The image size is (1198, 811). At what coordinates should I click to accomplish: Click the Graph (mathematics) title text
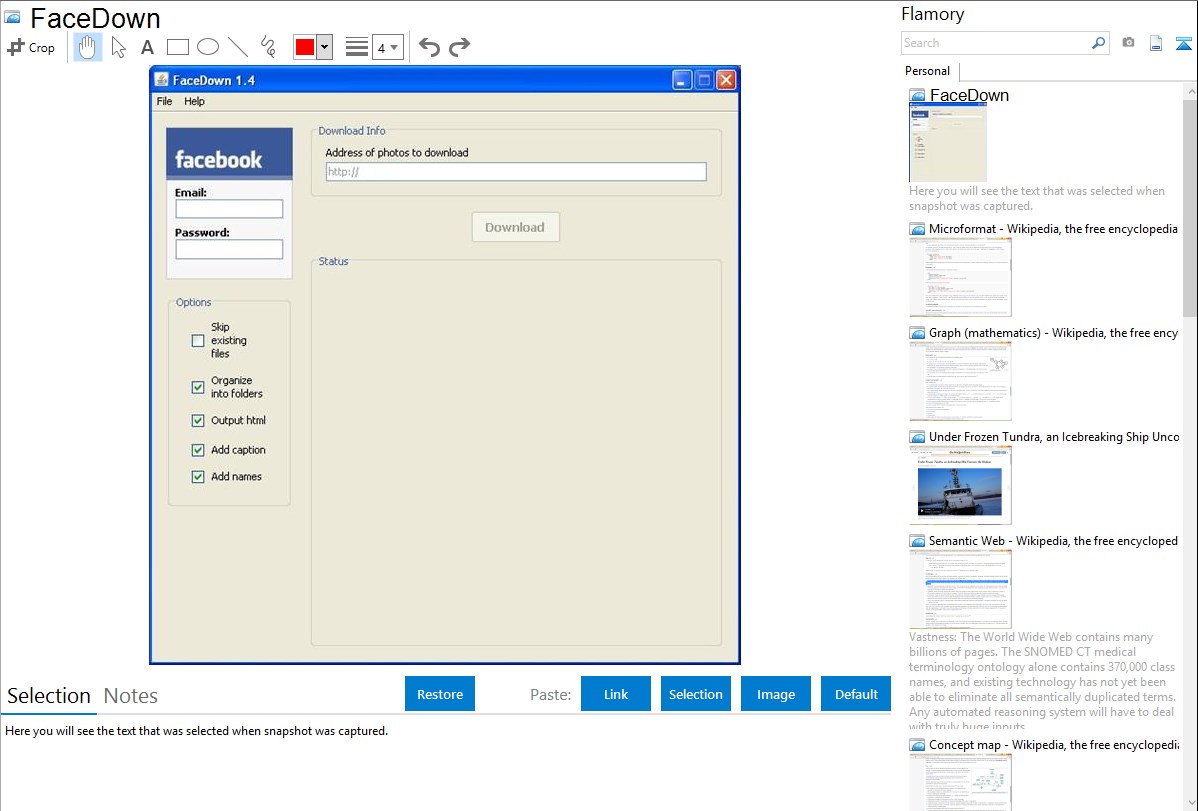click(x=1053, y=333)
